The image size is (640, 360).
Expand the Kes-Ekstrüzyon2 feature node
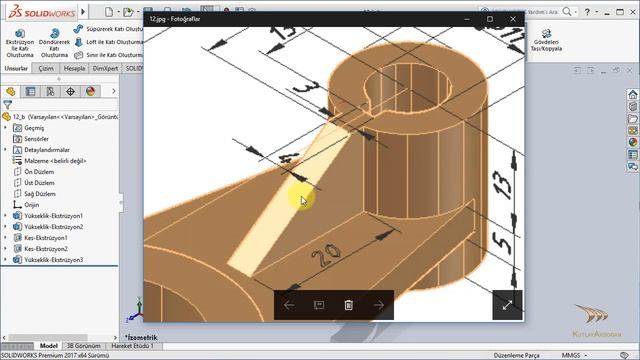click(5, 249)
